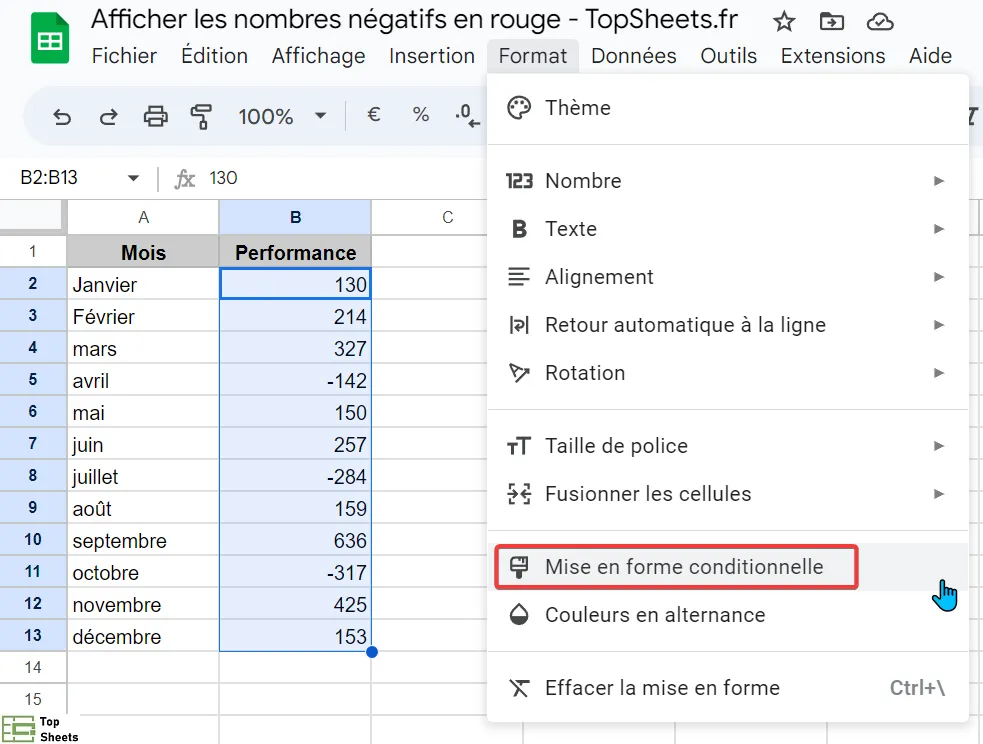Decrease decimal places
Screen dimensions: 983x744
click(x=468, y=116)
